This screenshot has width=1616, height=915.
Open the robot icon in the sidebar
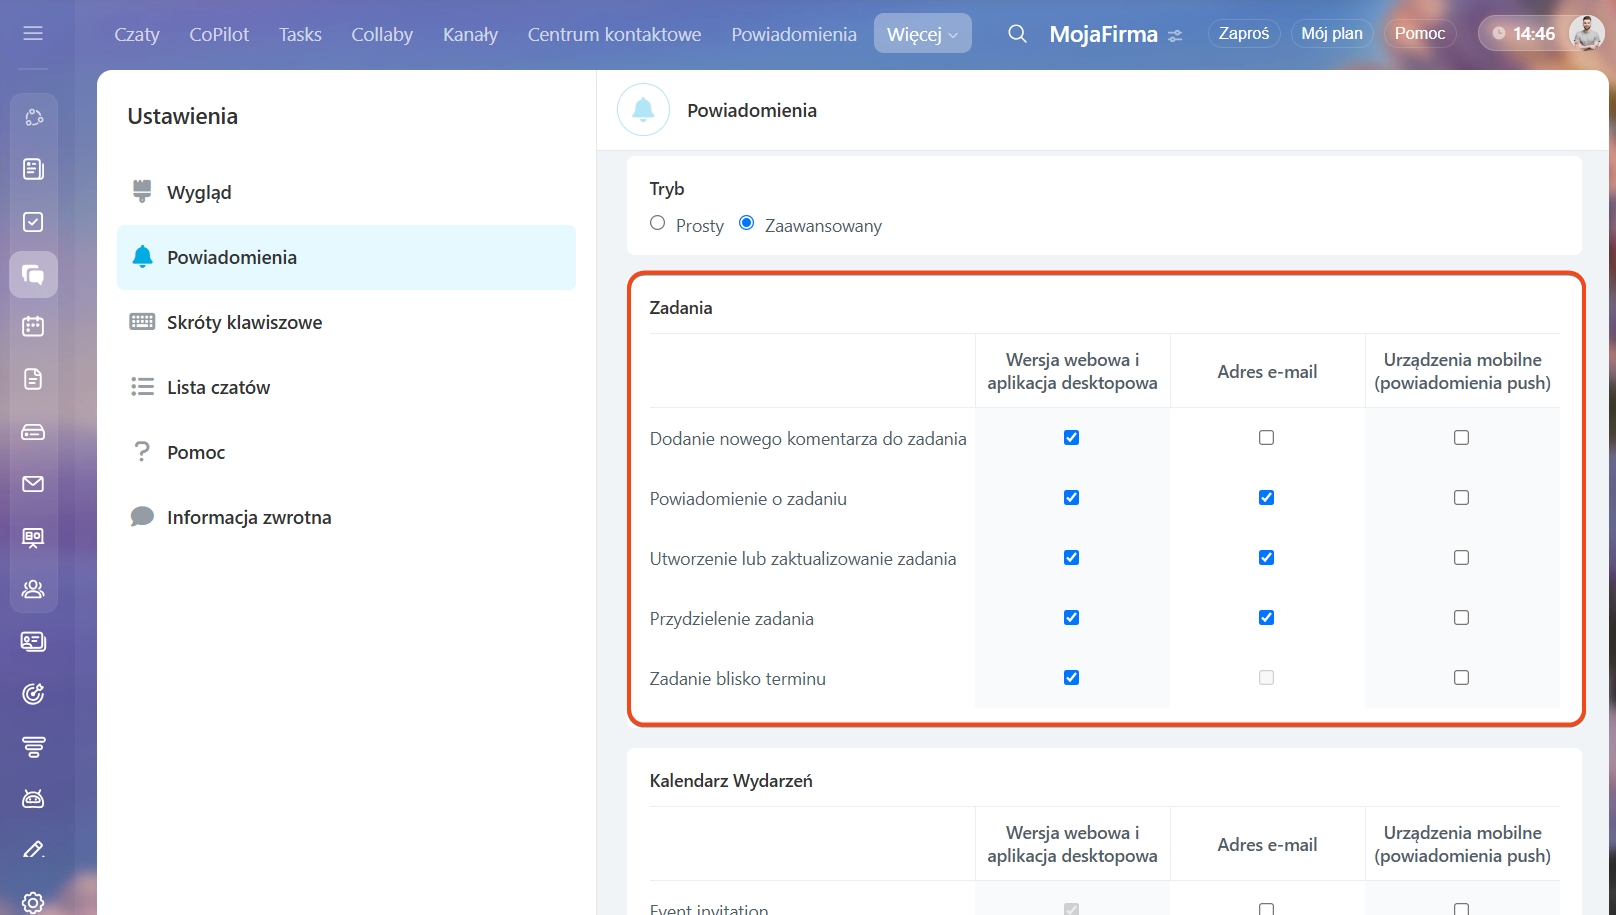33,798
